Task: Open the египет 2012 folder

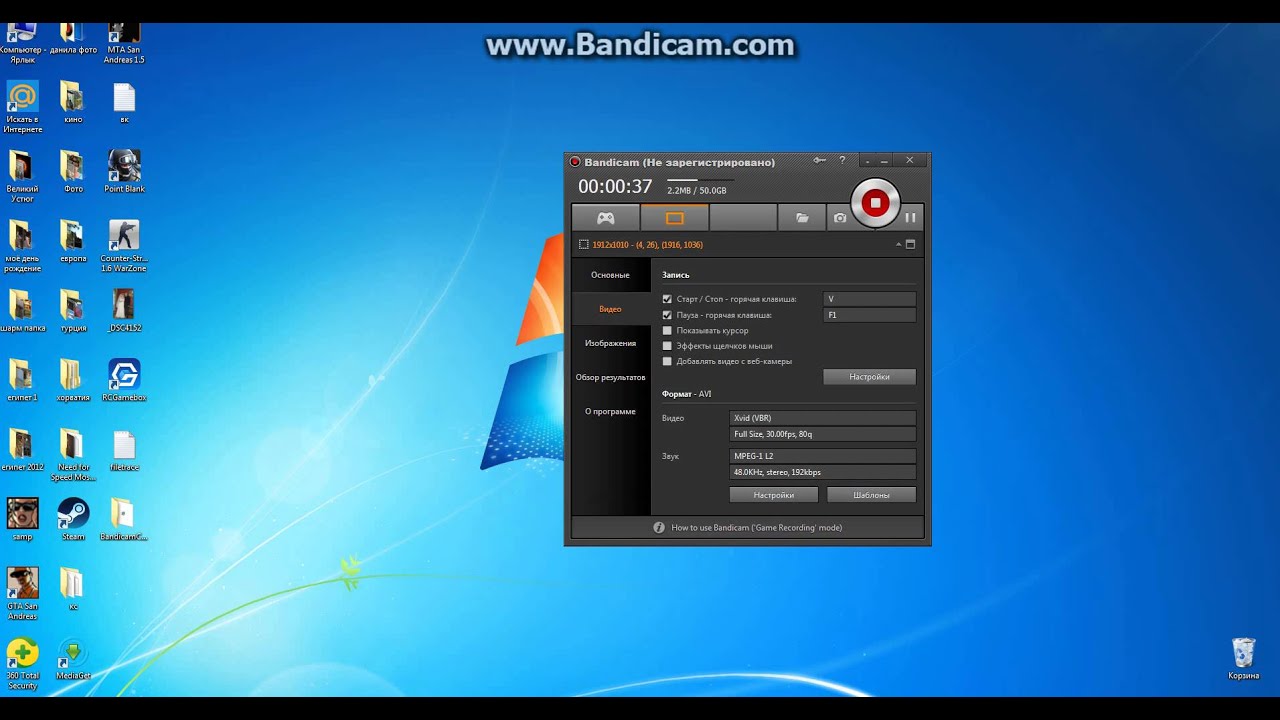Action: [22, 451]
